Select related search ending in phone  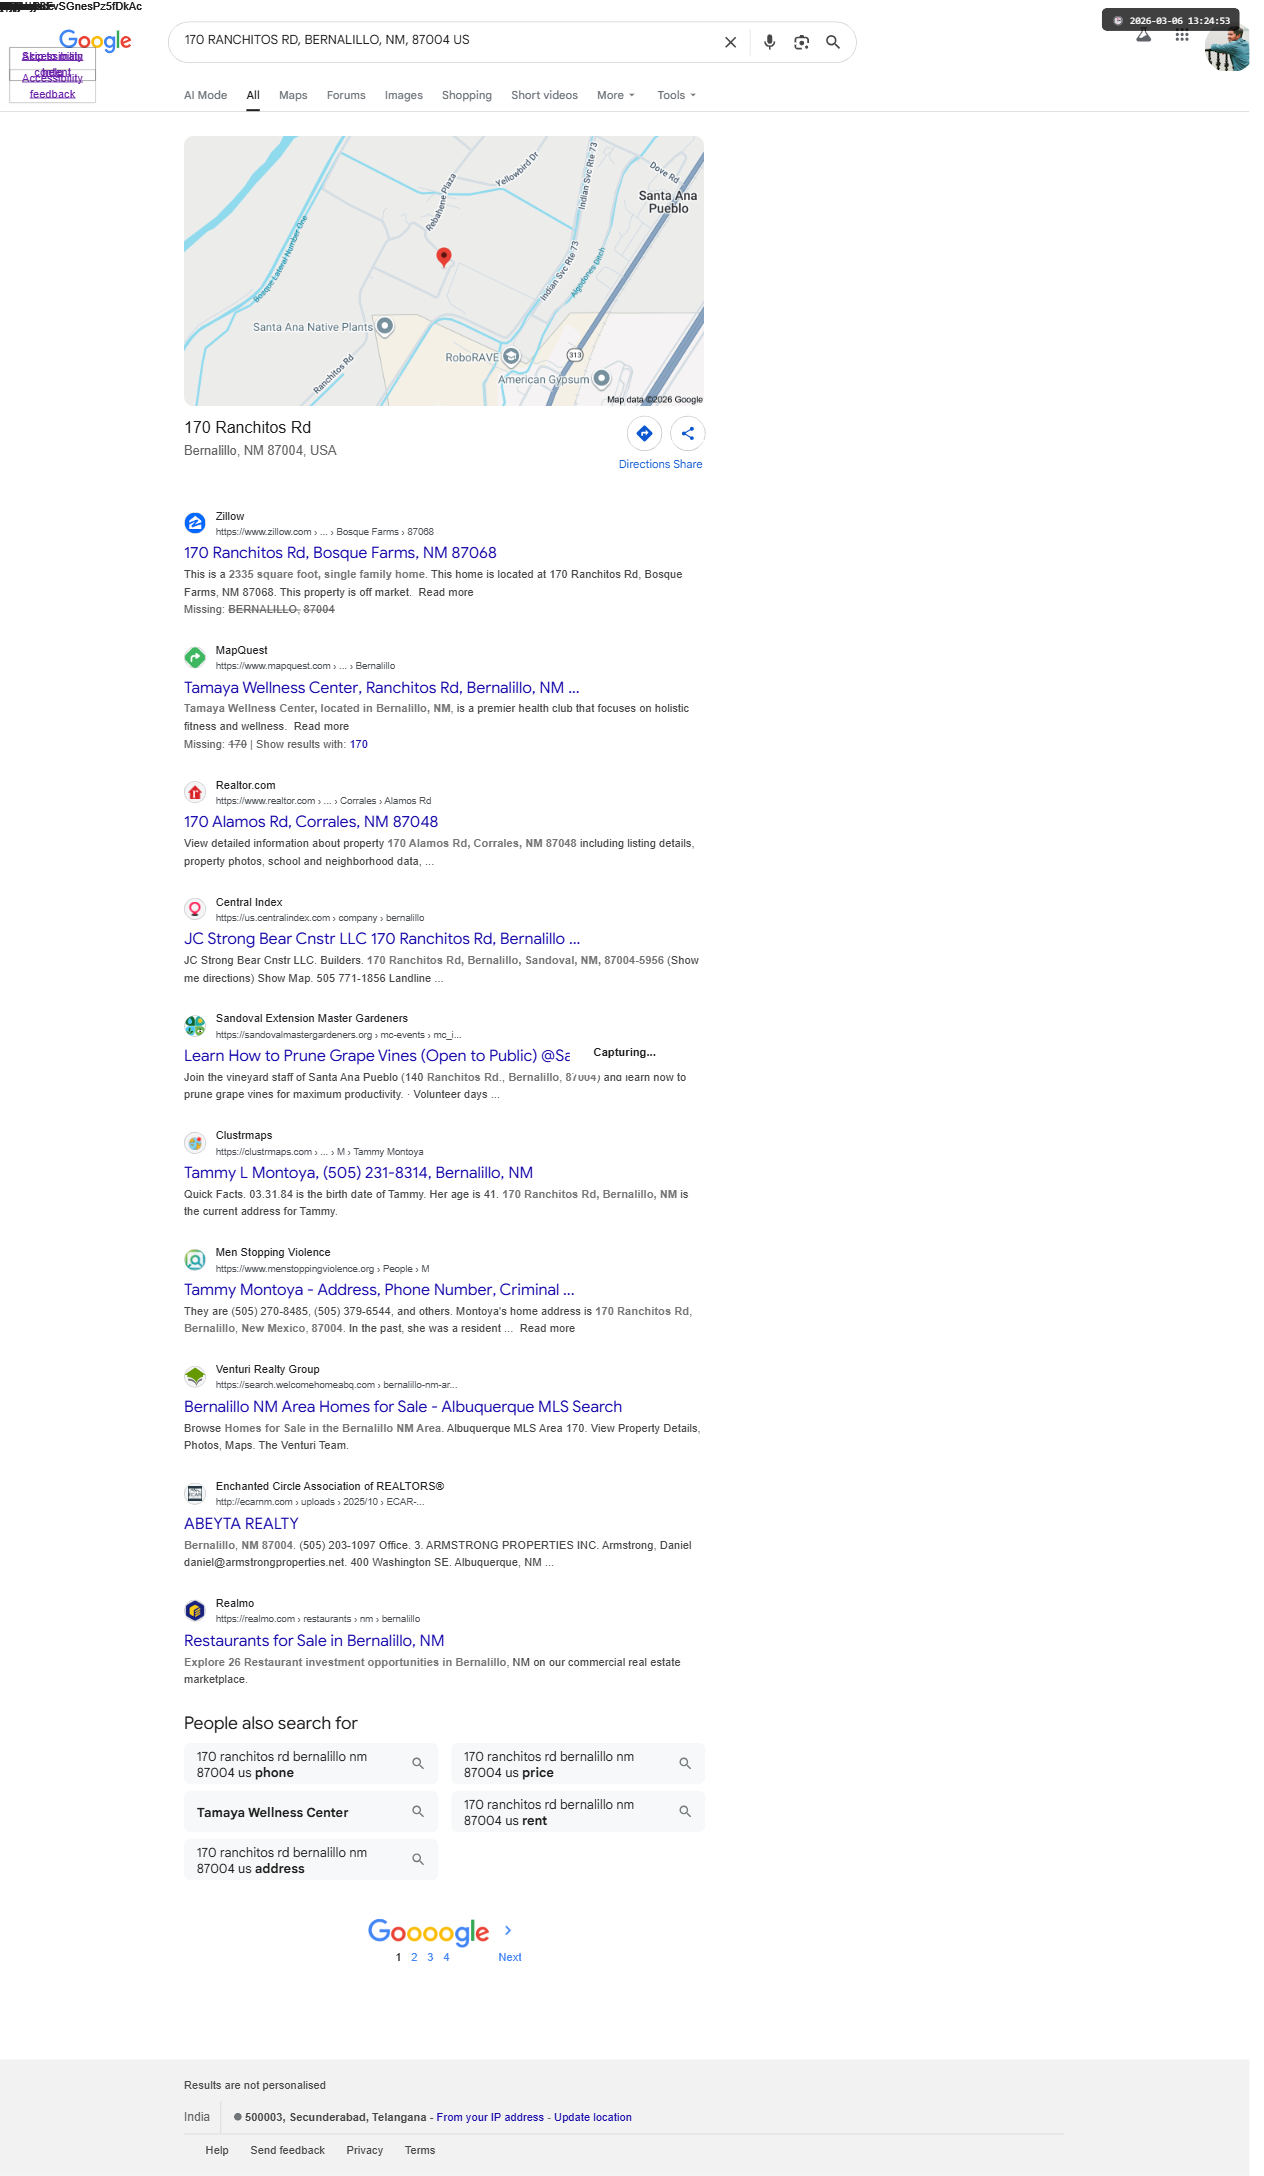(x=311, y=1764)
